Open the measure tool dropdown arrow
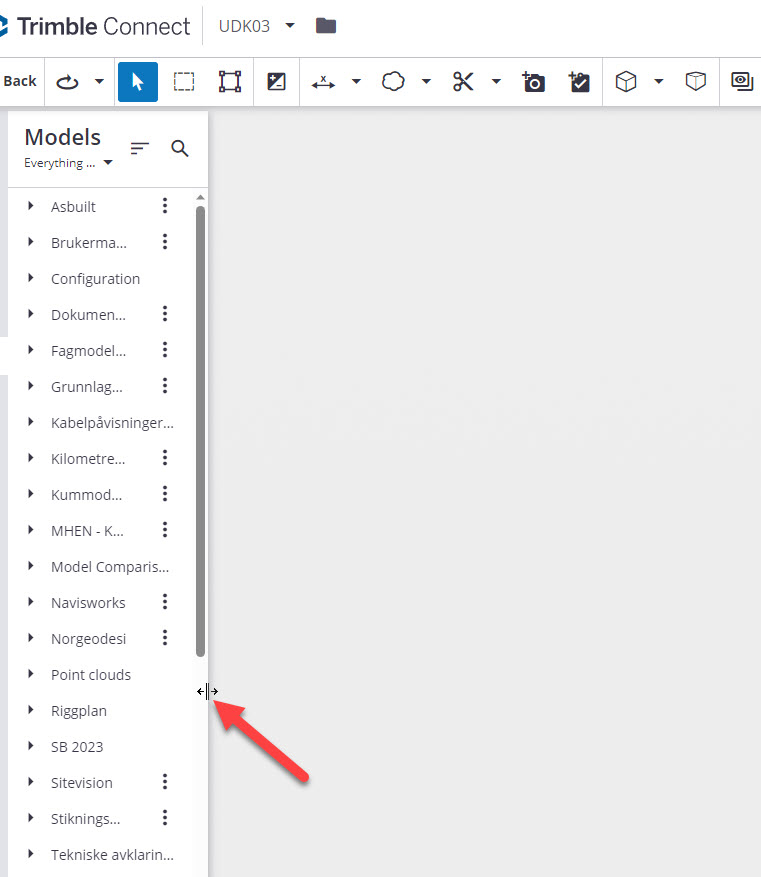This screenshot has height=877, width=761. (356, 82)
